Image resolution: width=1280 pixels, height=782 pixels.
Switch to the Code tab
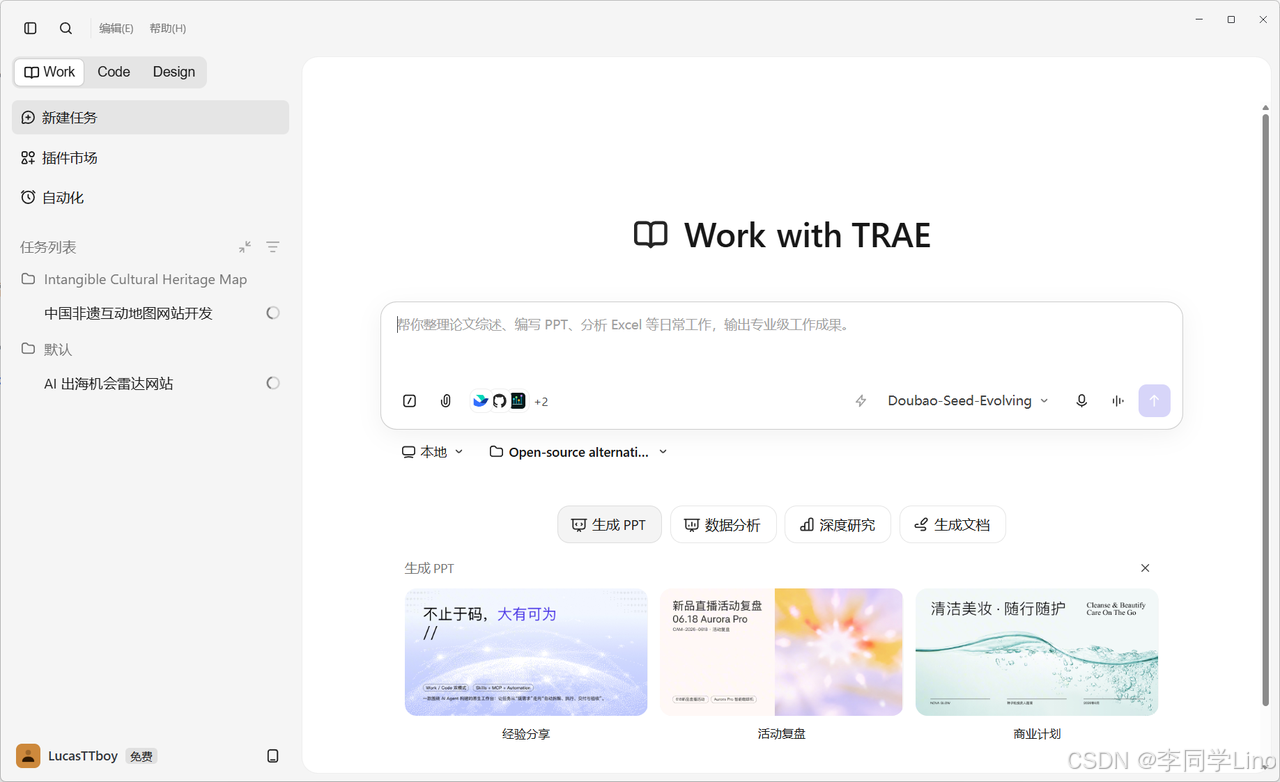[x=114, y=72]
